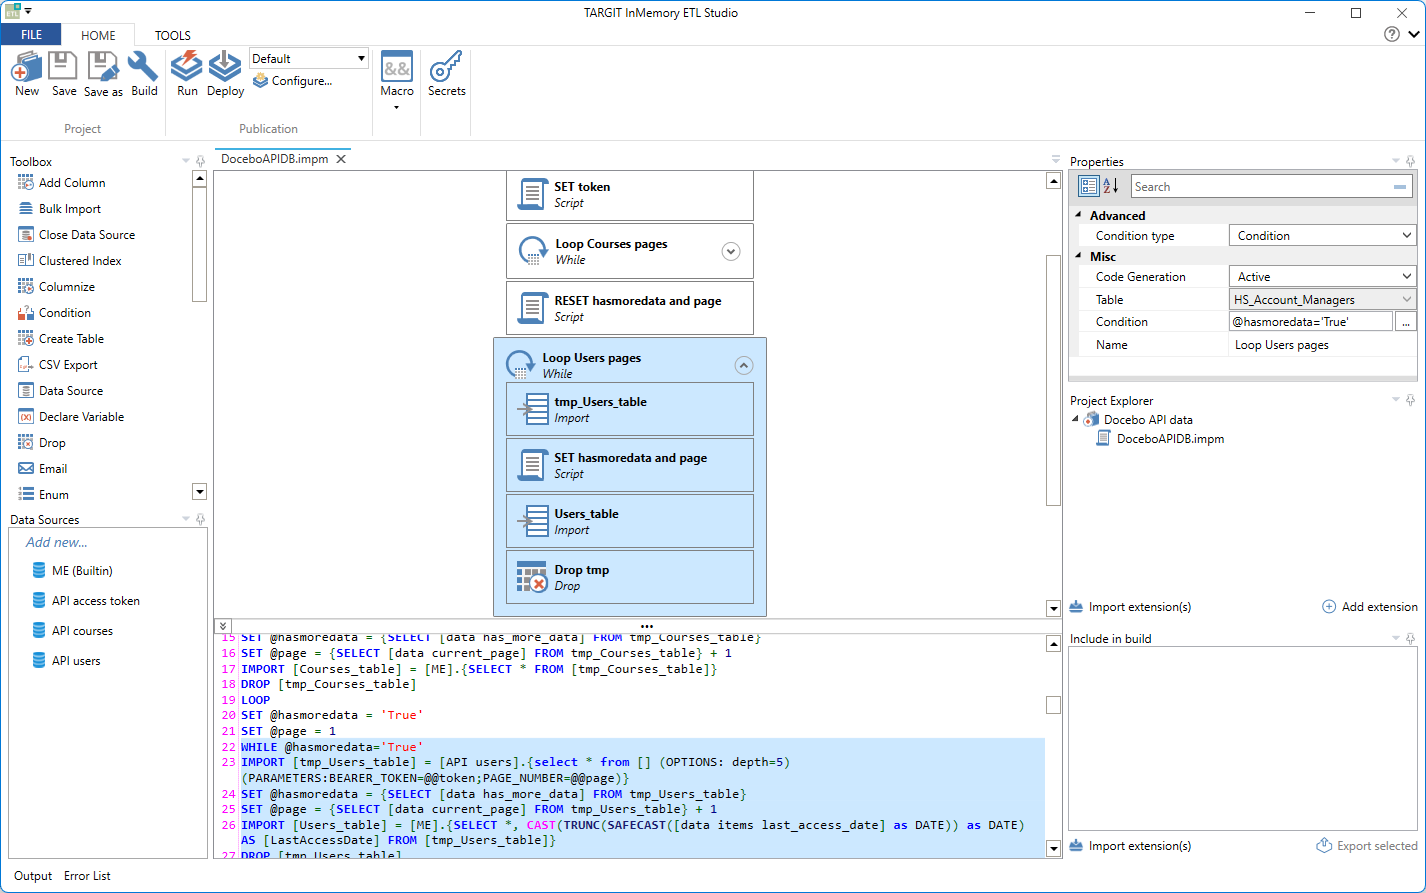The image size is (1426, 893).
Task: Collapse the Advanced property group
Action: (1078, 215)
